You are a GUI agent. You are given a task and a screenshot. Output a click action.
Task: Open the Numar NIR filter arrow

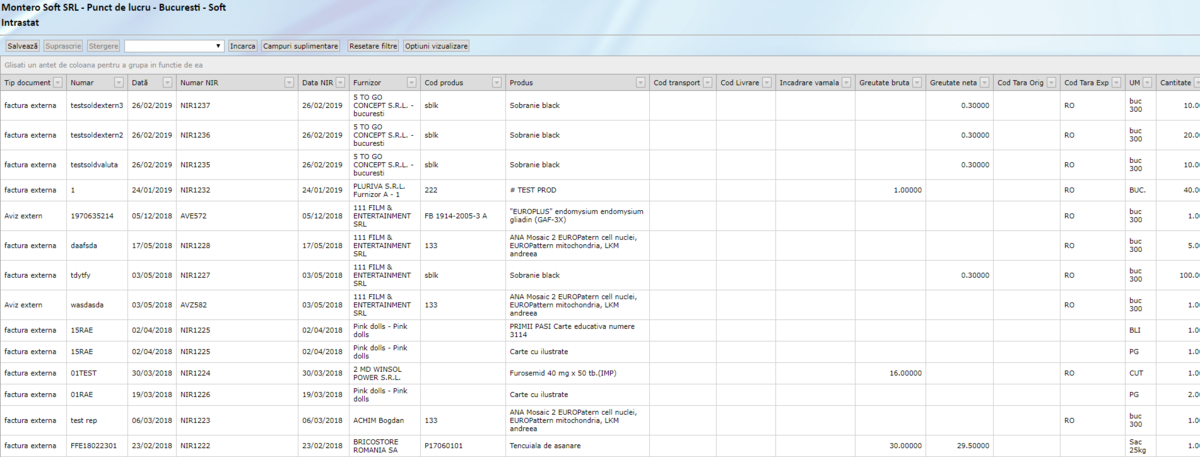[289, 82]
